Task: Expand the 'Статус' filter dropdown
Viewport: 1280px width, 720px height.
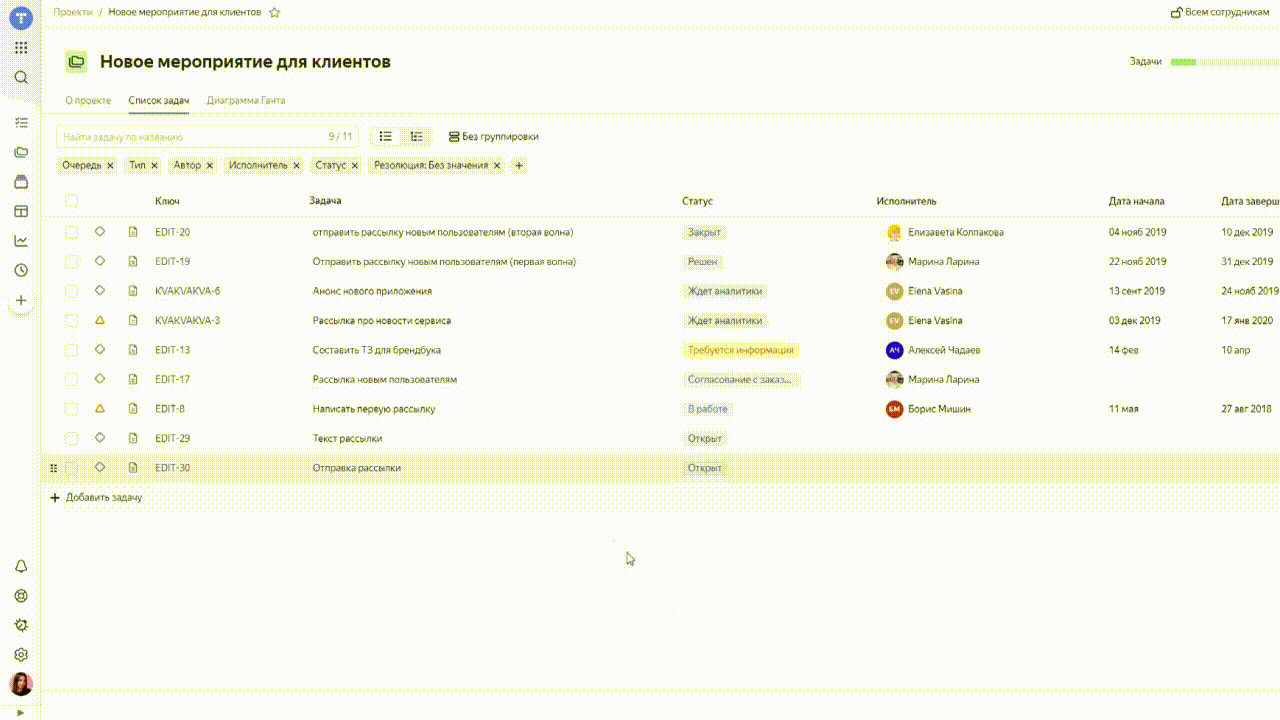Action: 330,165
